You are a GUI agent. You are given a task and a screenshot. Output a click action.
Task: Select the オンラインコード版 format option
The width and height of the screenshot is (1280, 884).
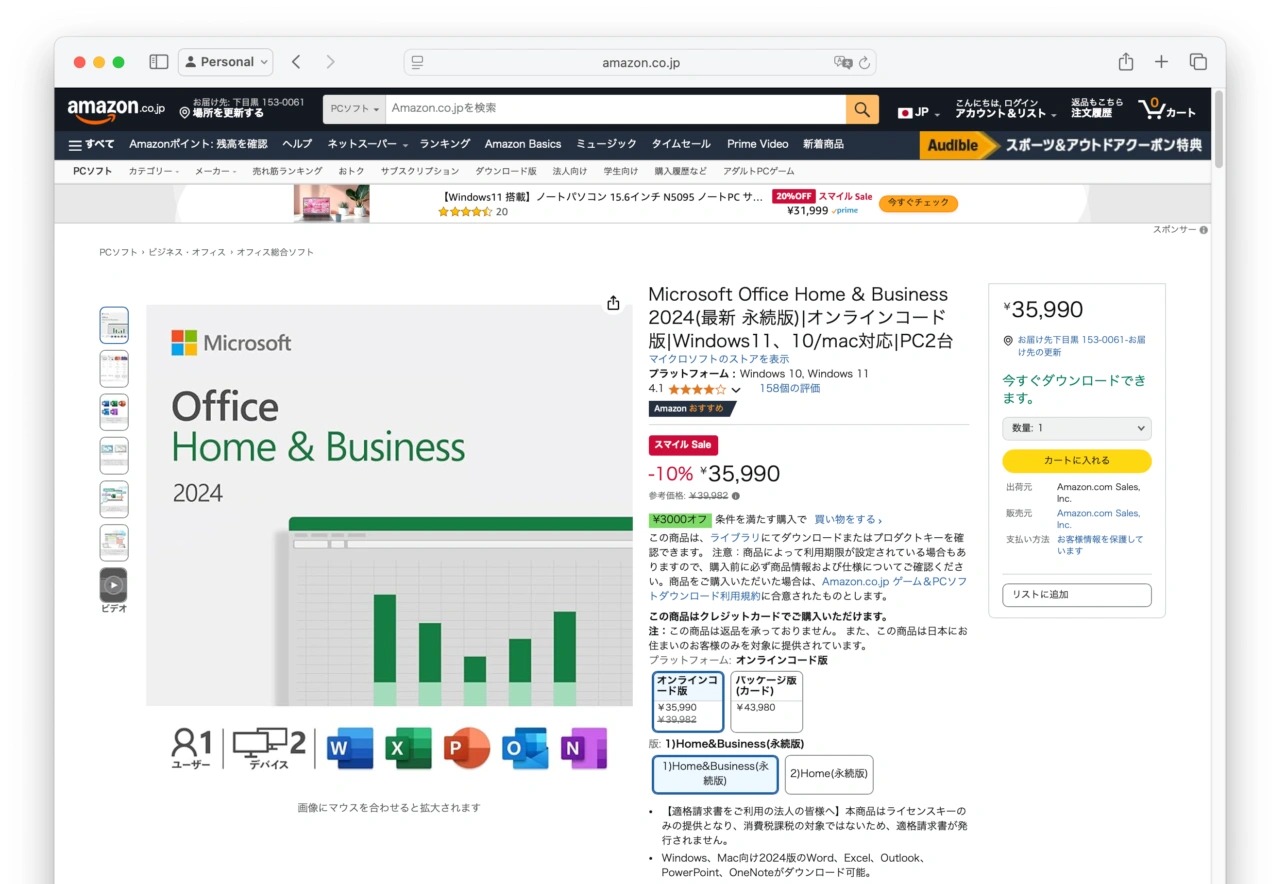coord(686,701)
